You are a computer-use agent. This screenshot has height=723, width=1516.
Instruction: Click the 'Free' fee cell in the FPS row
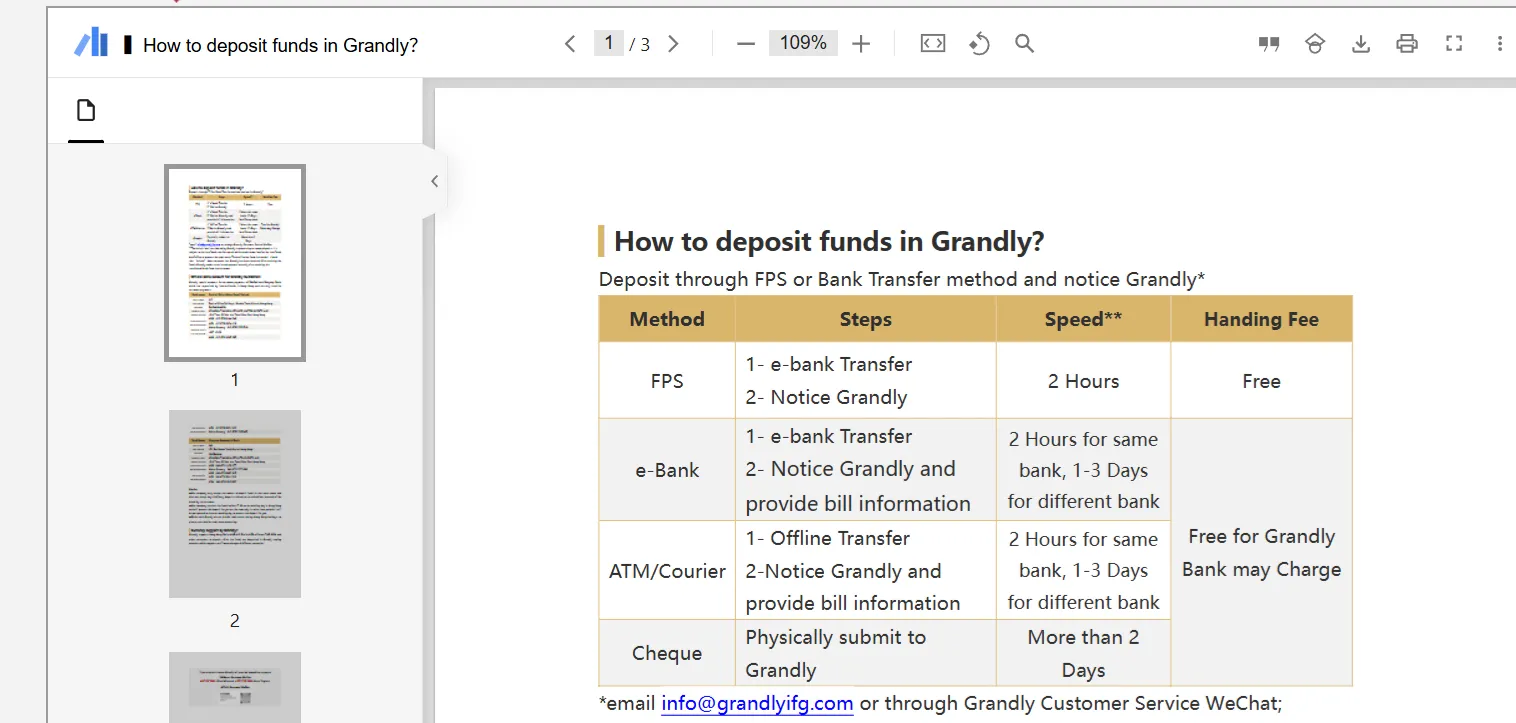click(x=1261, y=381)
